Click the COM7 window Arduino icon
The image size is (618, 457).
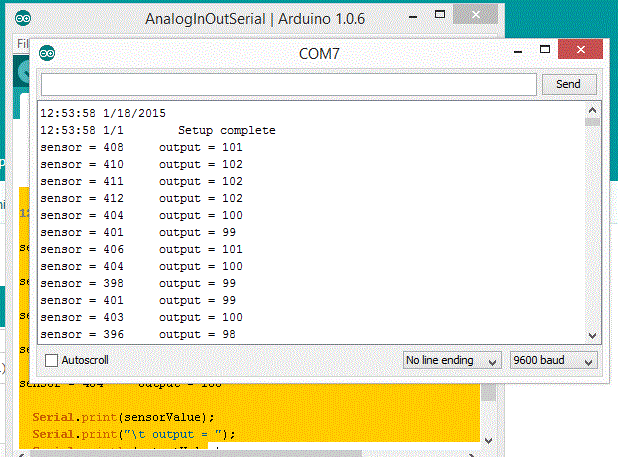click(47, 53)
